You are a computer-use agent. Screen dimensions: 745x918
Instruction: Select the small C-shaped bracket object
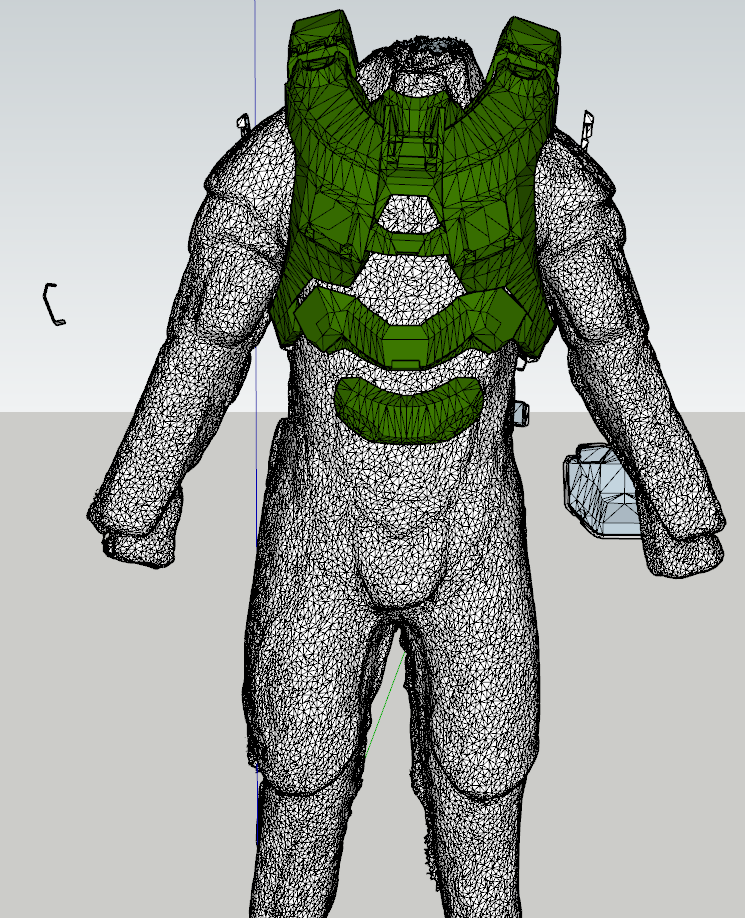coord(54,304)
